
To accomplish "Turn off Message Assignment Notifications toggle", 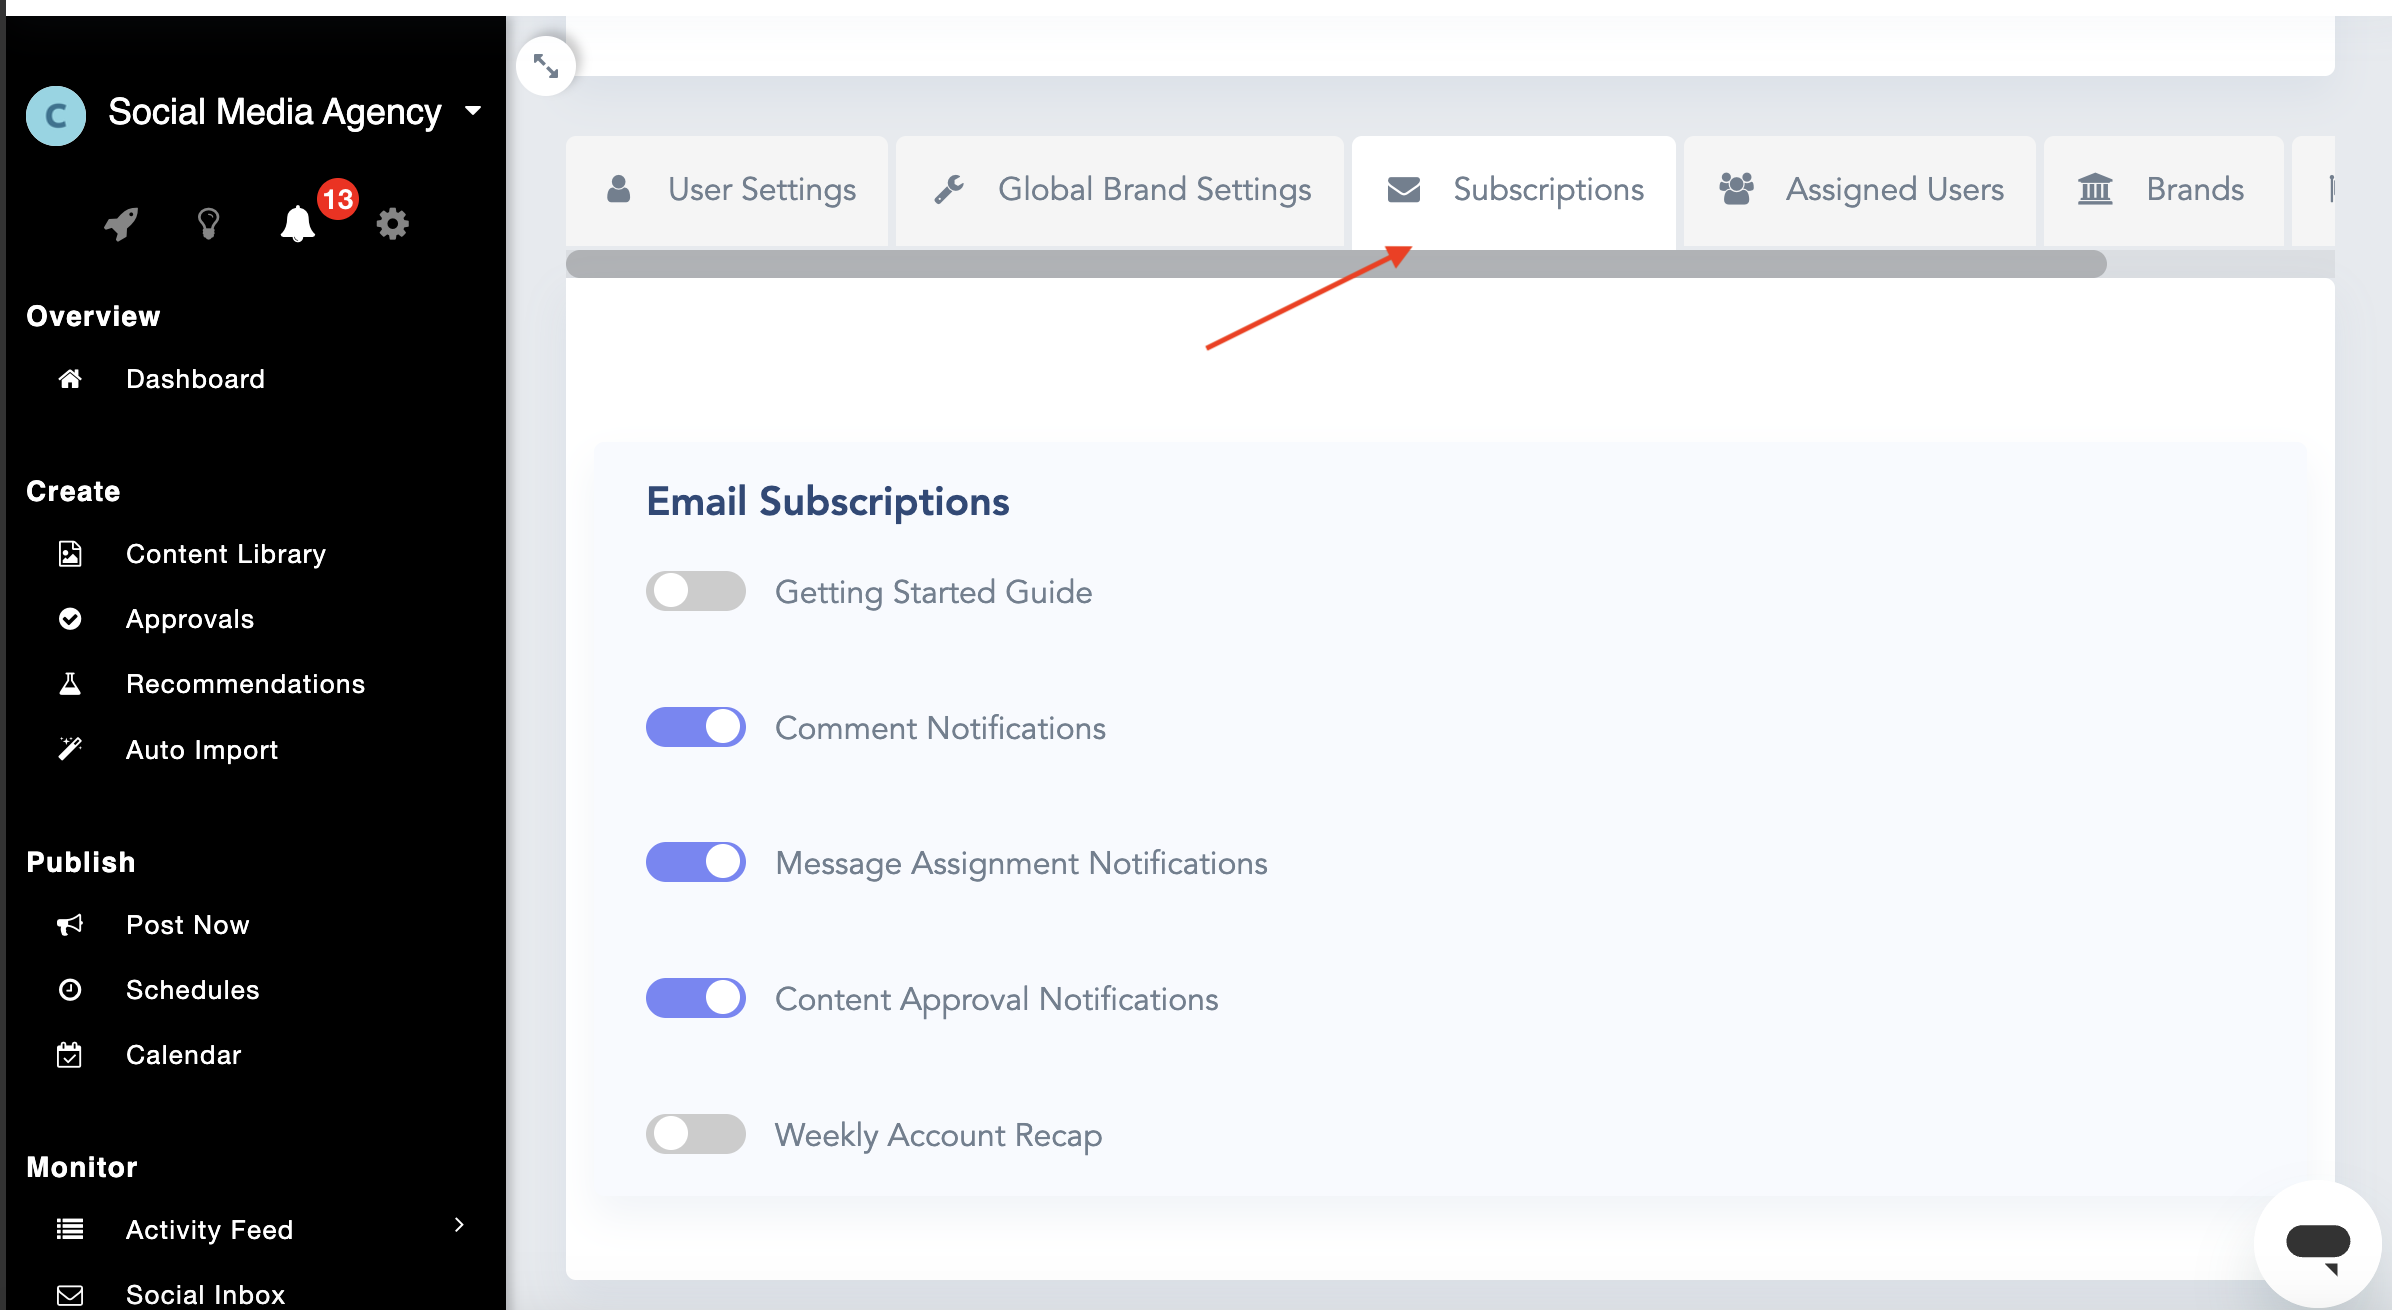I will (696, 862).
